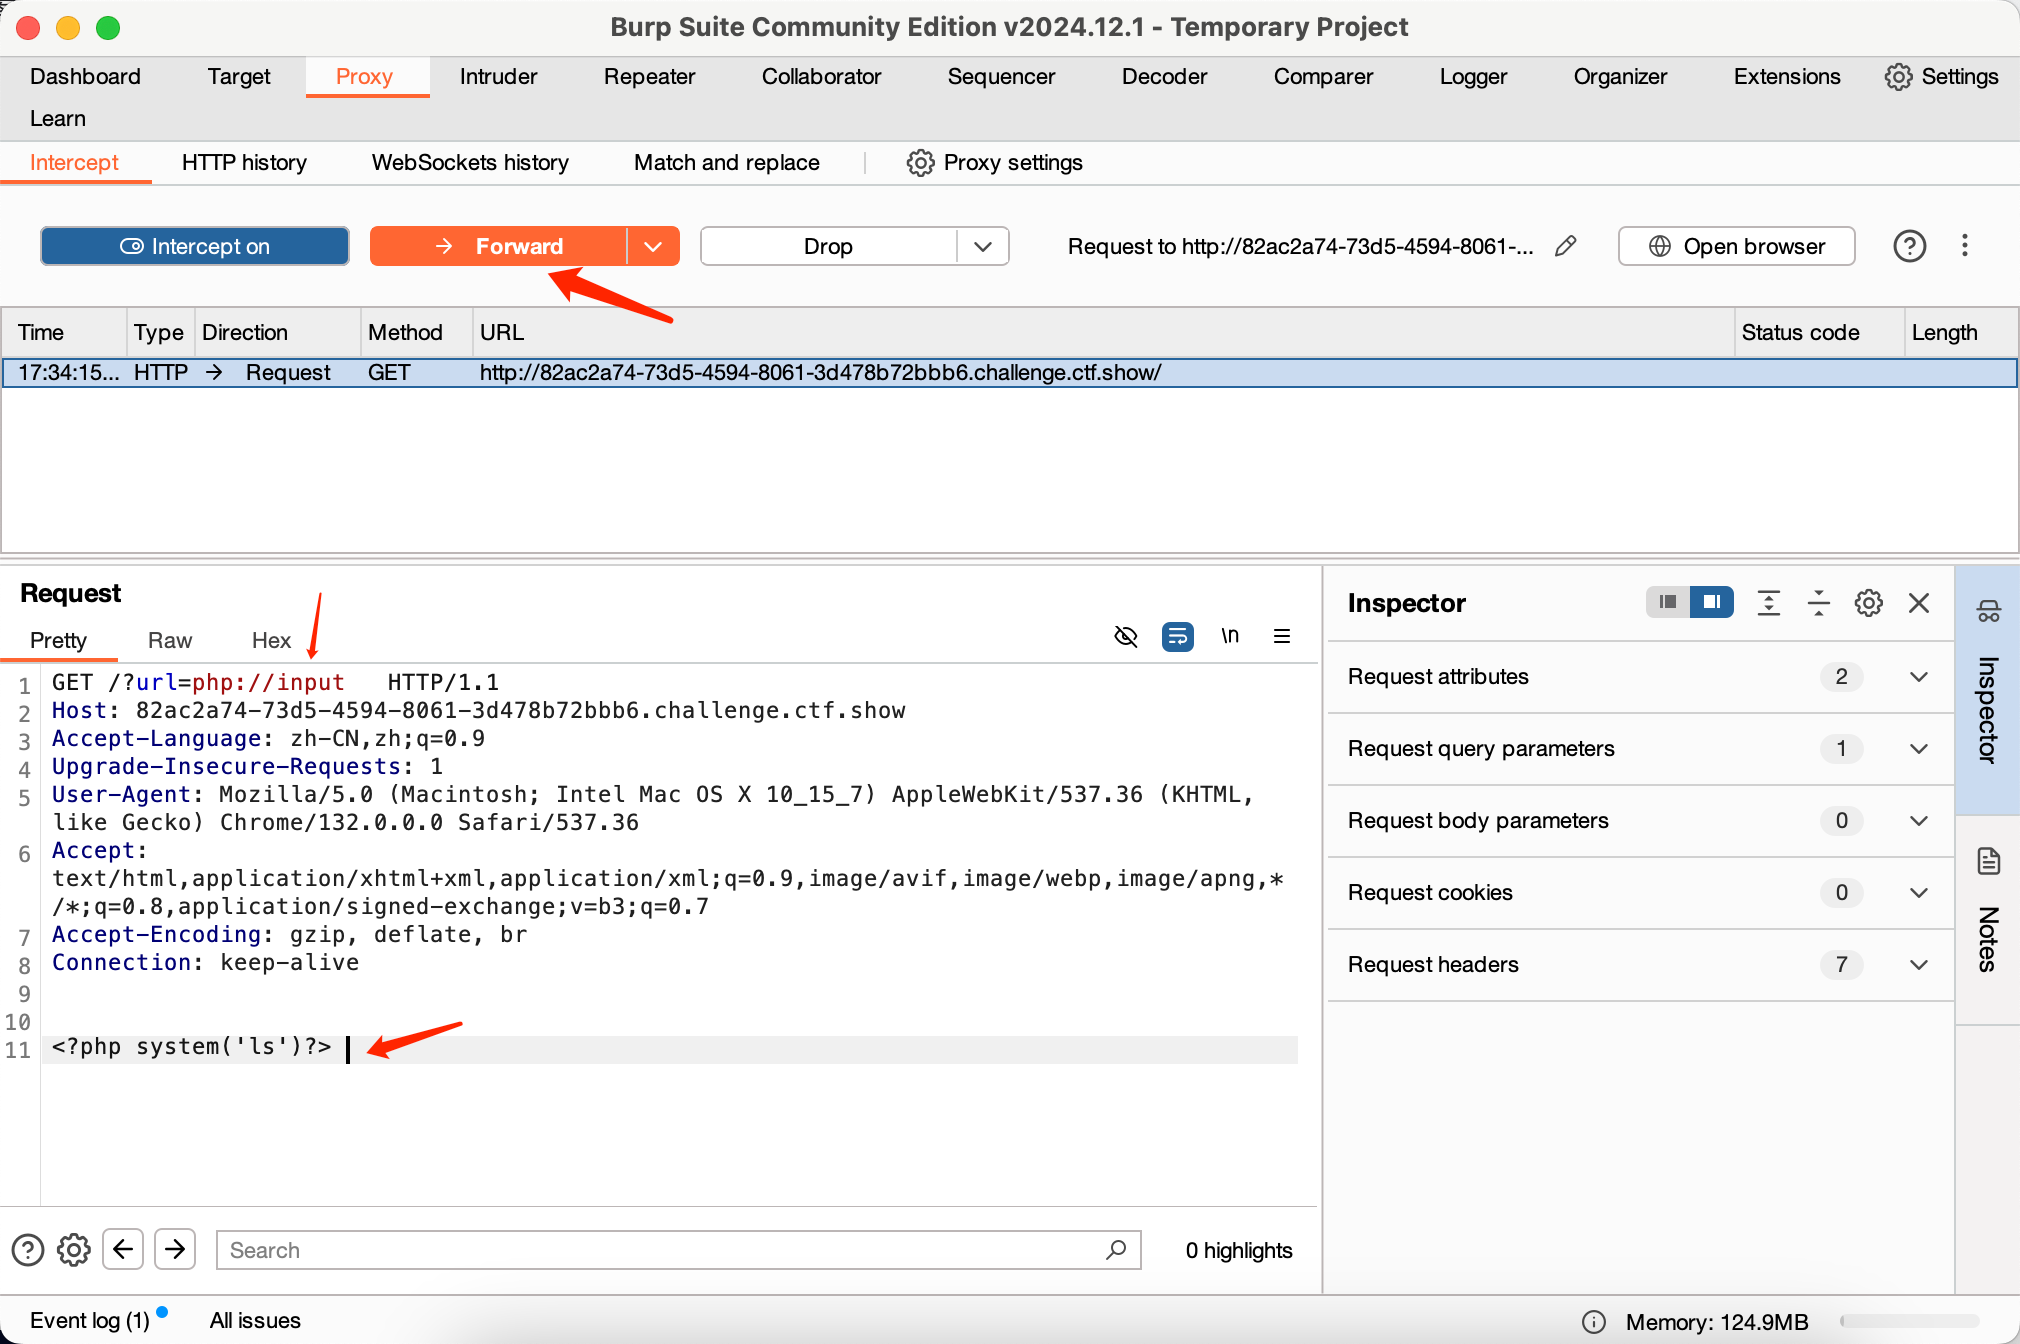
Task: Switch to the Intruder tab
Action: [498, 77]
